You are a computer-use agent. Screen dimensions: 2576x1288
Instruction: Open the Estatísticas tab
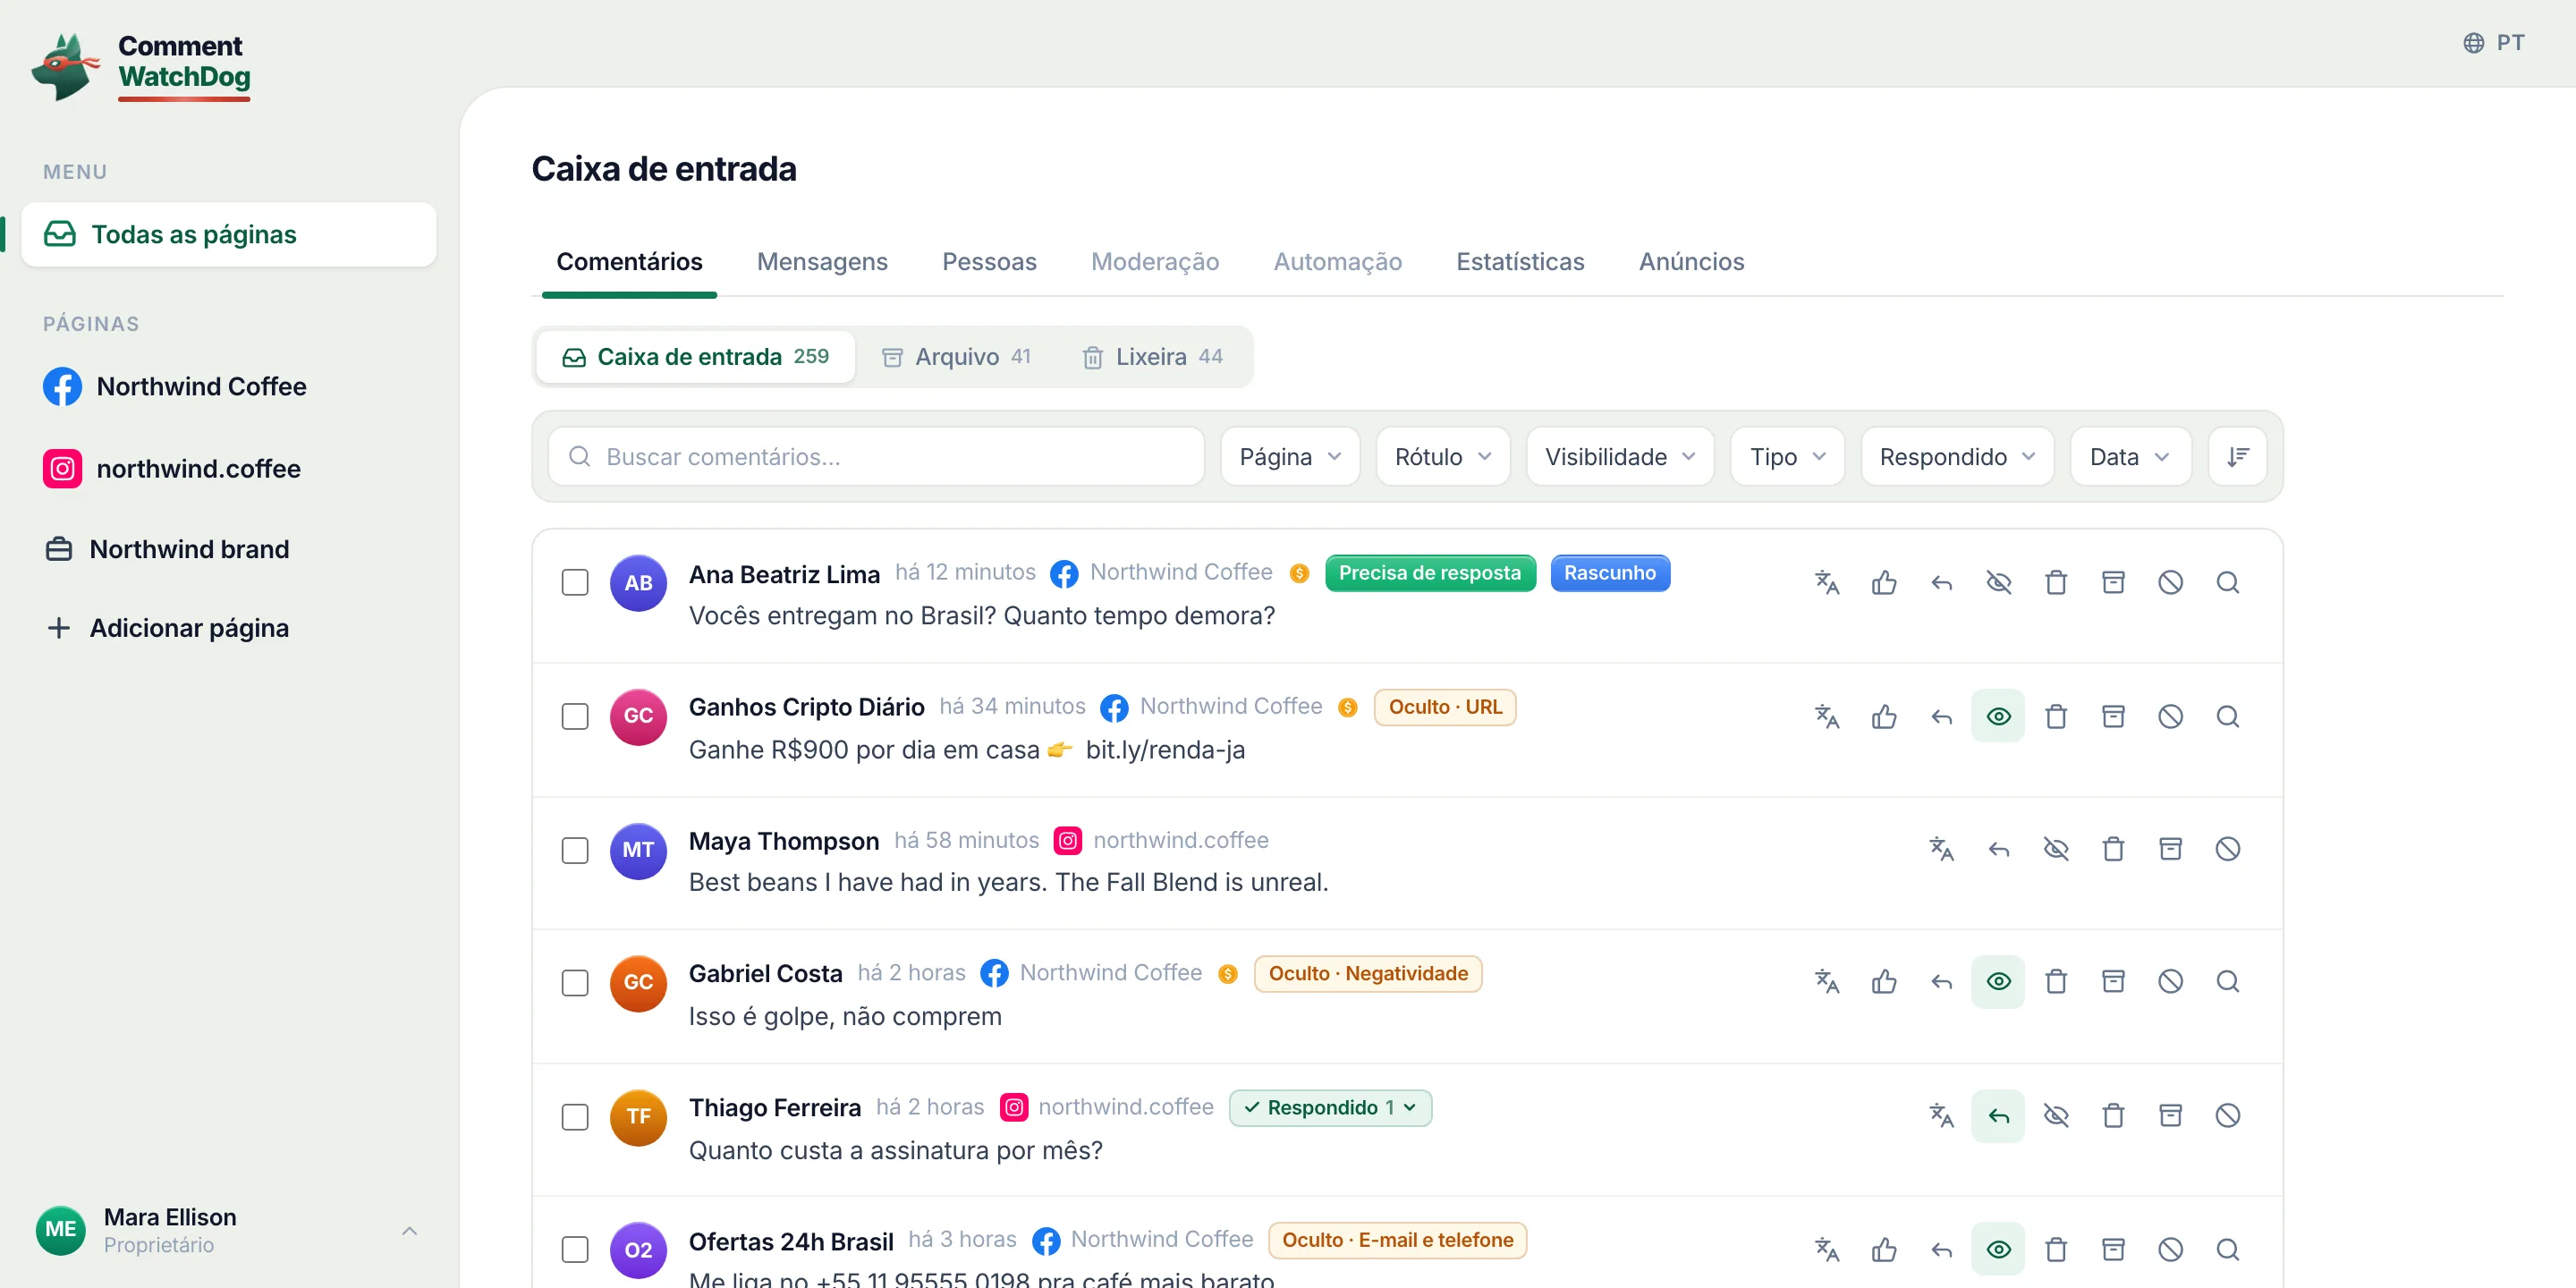coord(1520,262)
